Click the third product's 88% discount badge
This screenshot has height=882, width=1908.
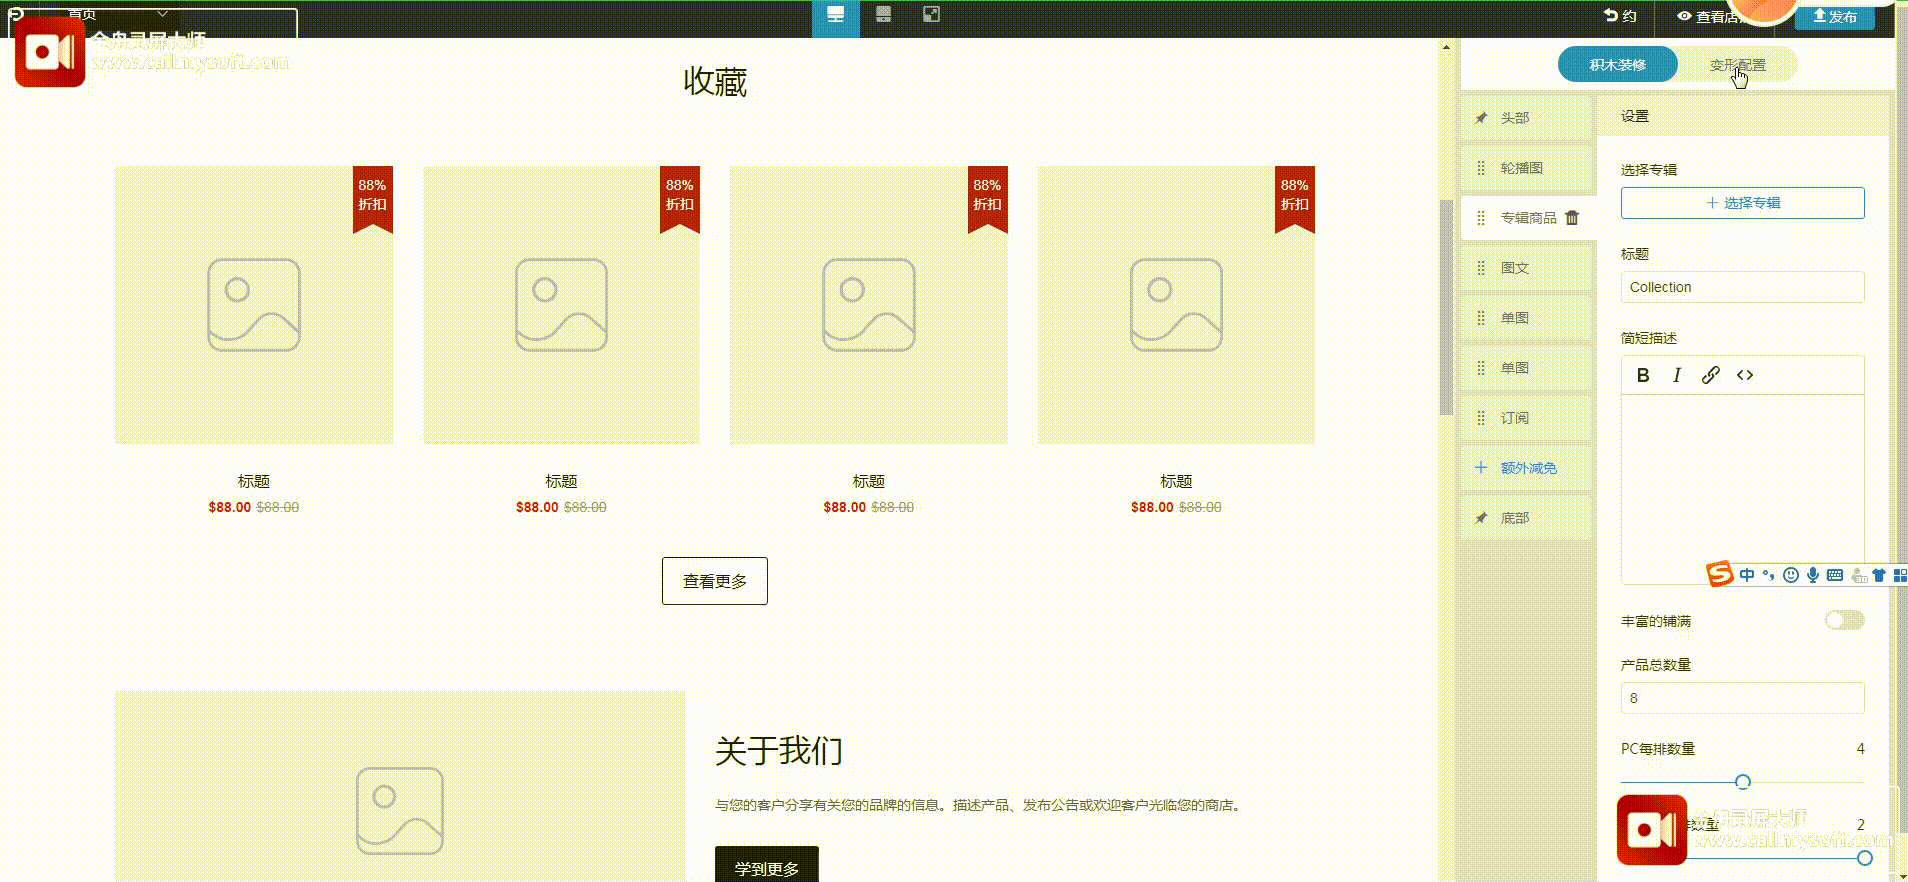click(987, 198)
